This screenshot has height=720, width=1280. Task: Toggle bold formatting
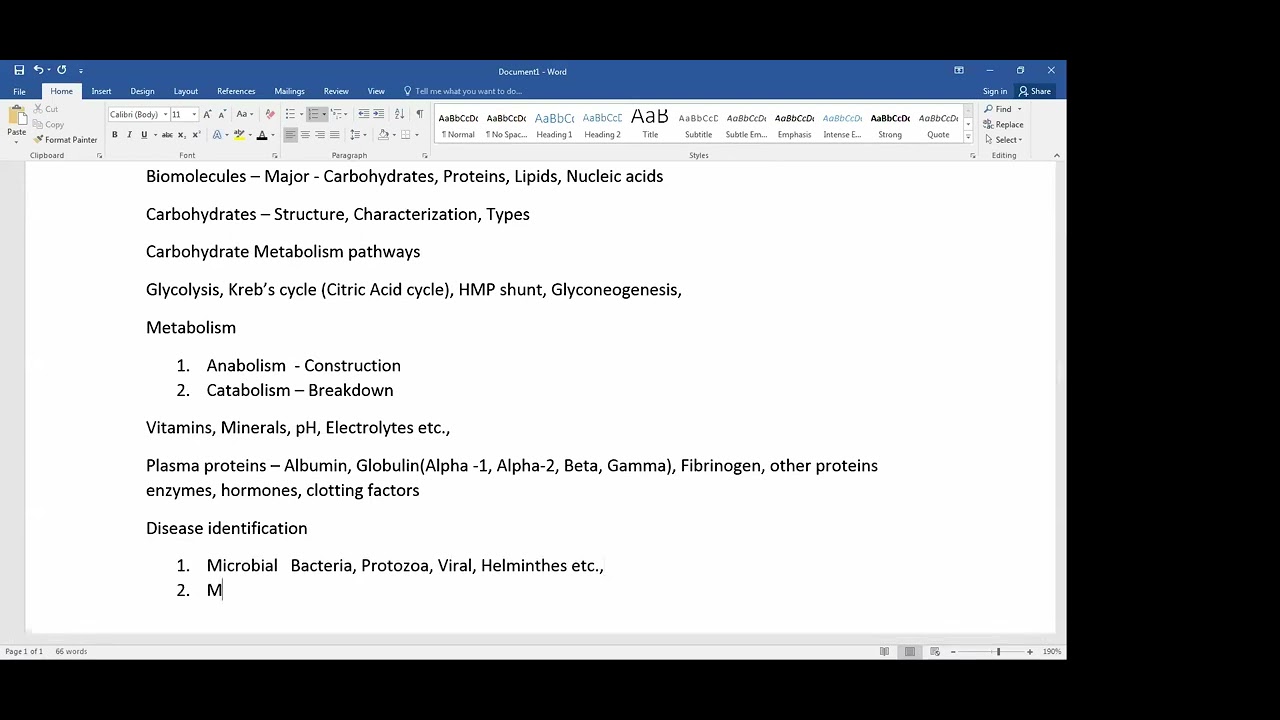pyautogui.click(x=114, y=135)
